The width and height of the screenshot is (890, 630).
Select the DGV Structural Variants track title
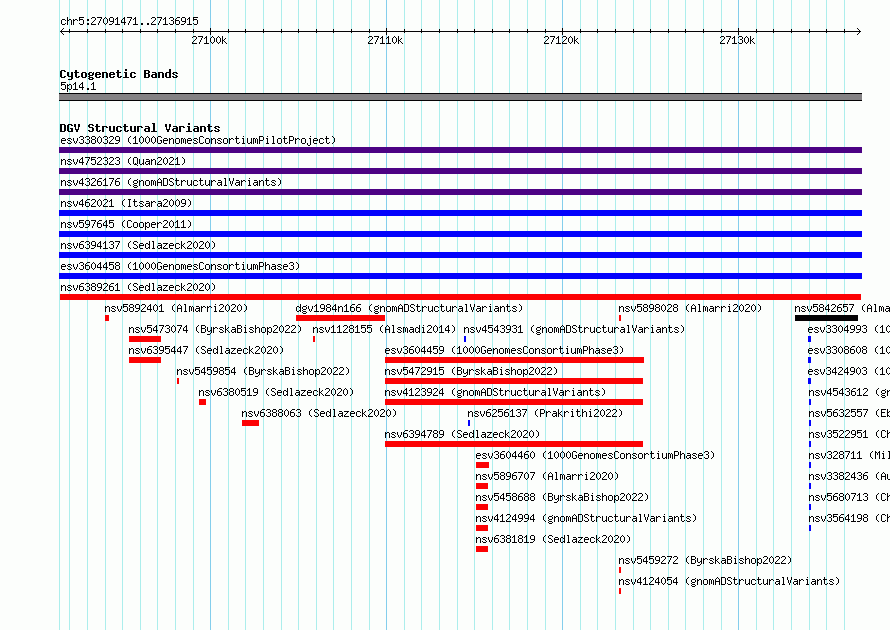click(x=140, y=128)
